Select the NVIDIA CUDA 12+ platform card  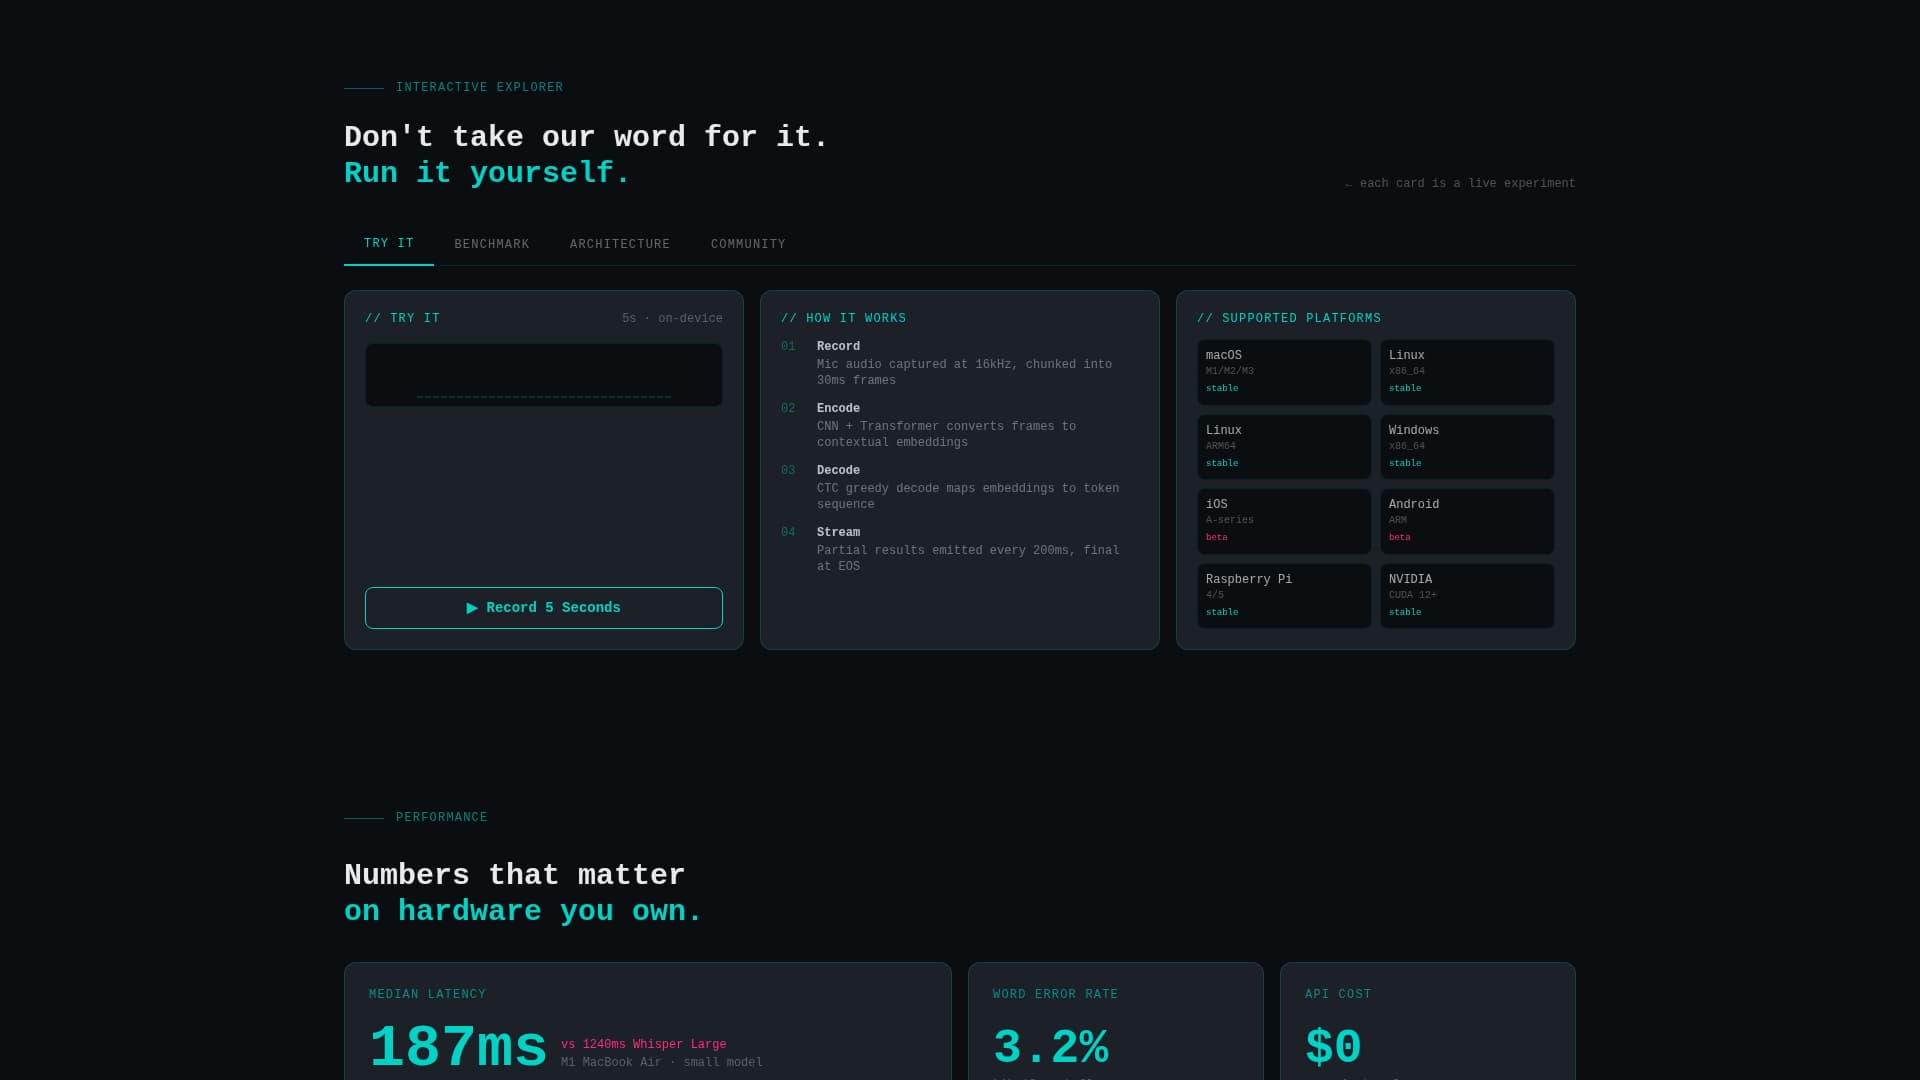pos(1467,596)
